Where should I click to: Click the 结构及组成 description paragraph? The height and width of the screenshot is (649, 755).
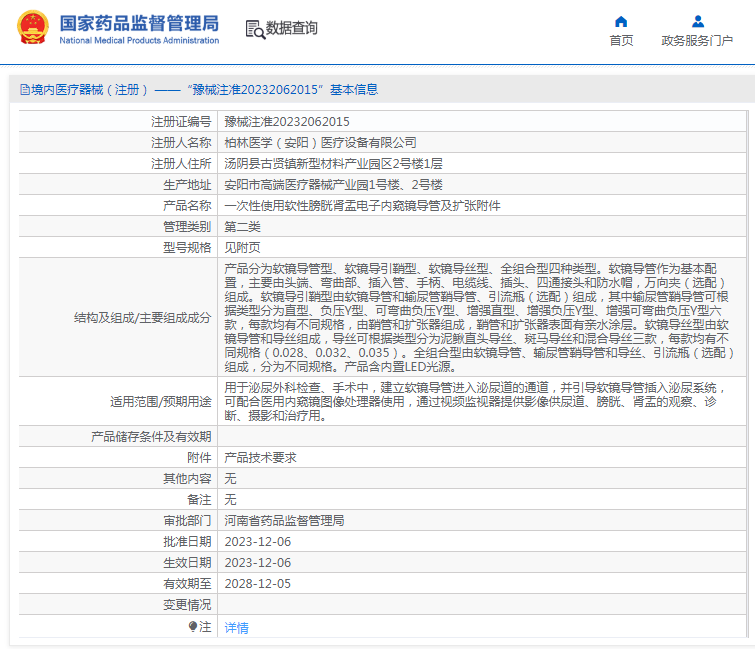[480, 318]
